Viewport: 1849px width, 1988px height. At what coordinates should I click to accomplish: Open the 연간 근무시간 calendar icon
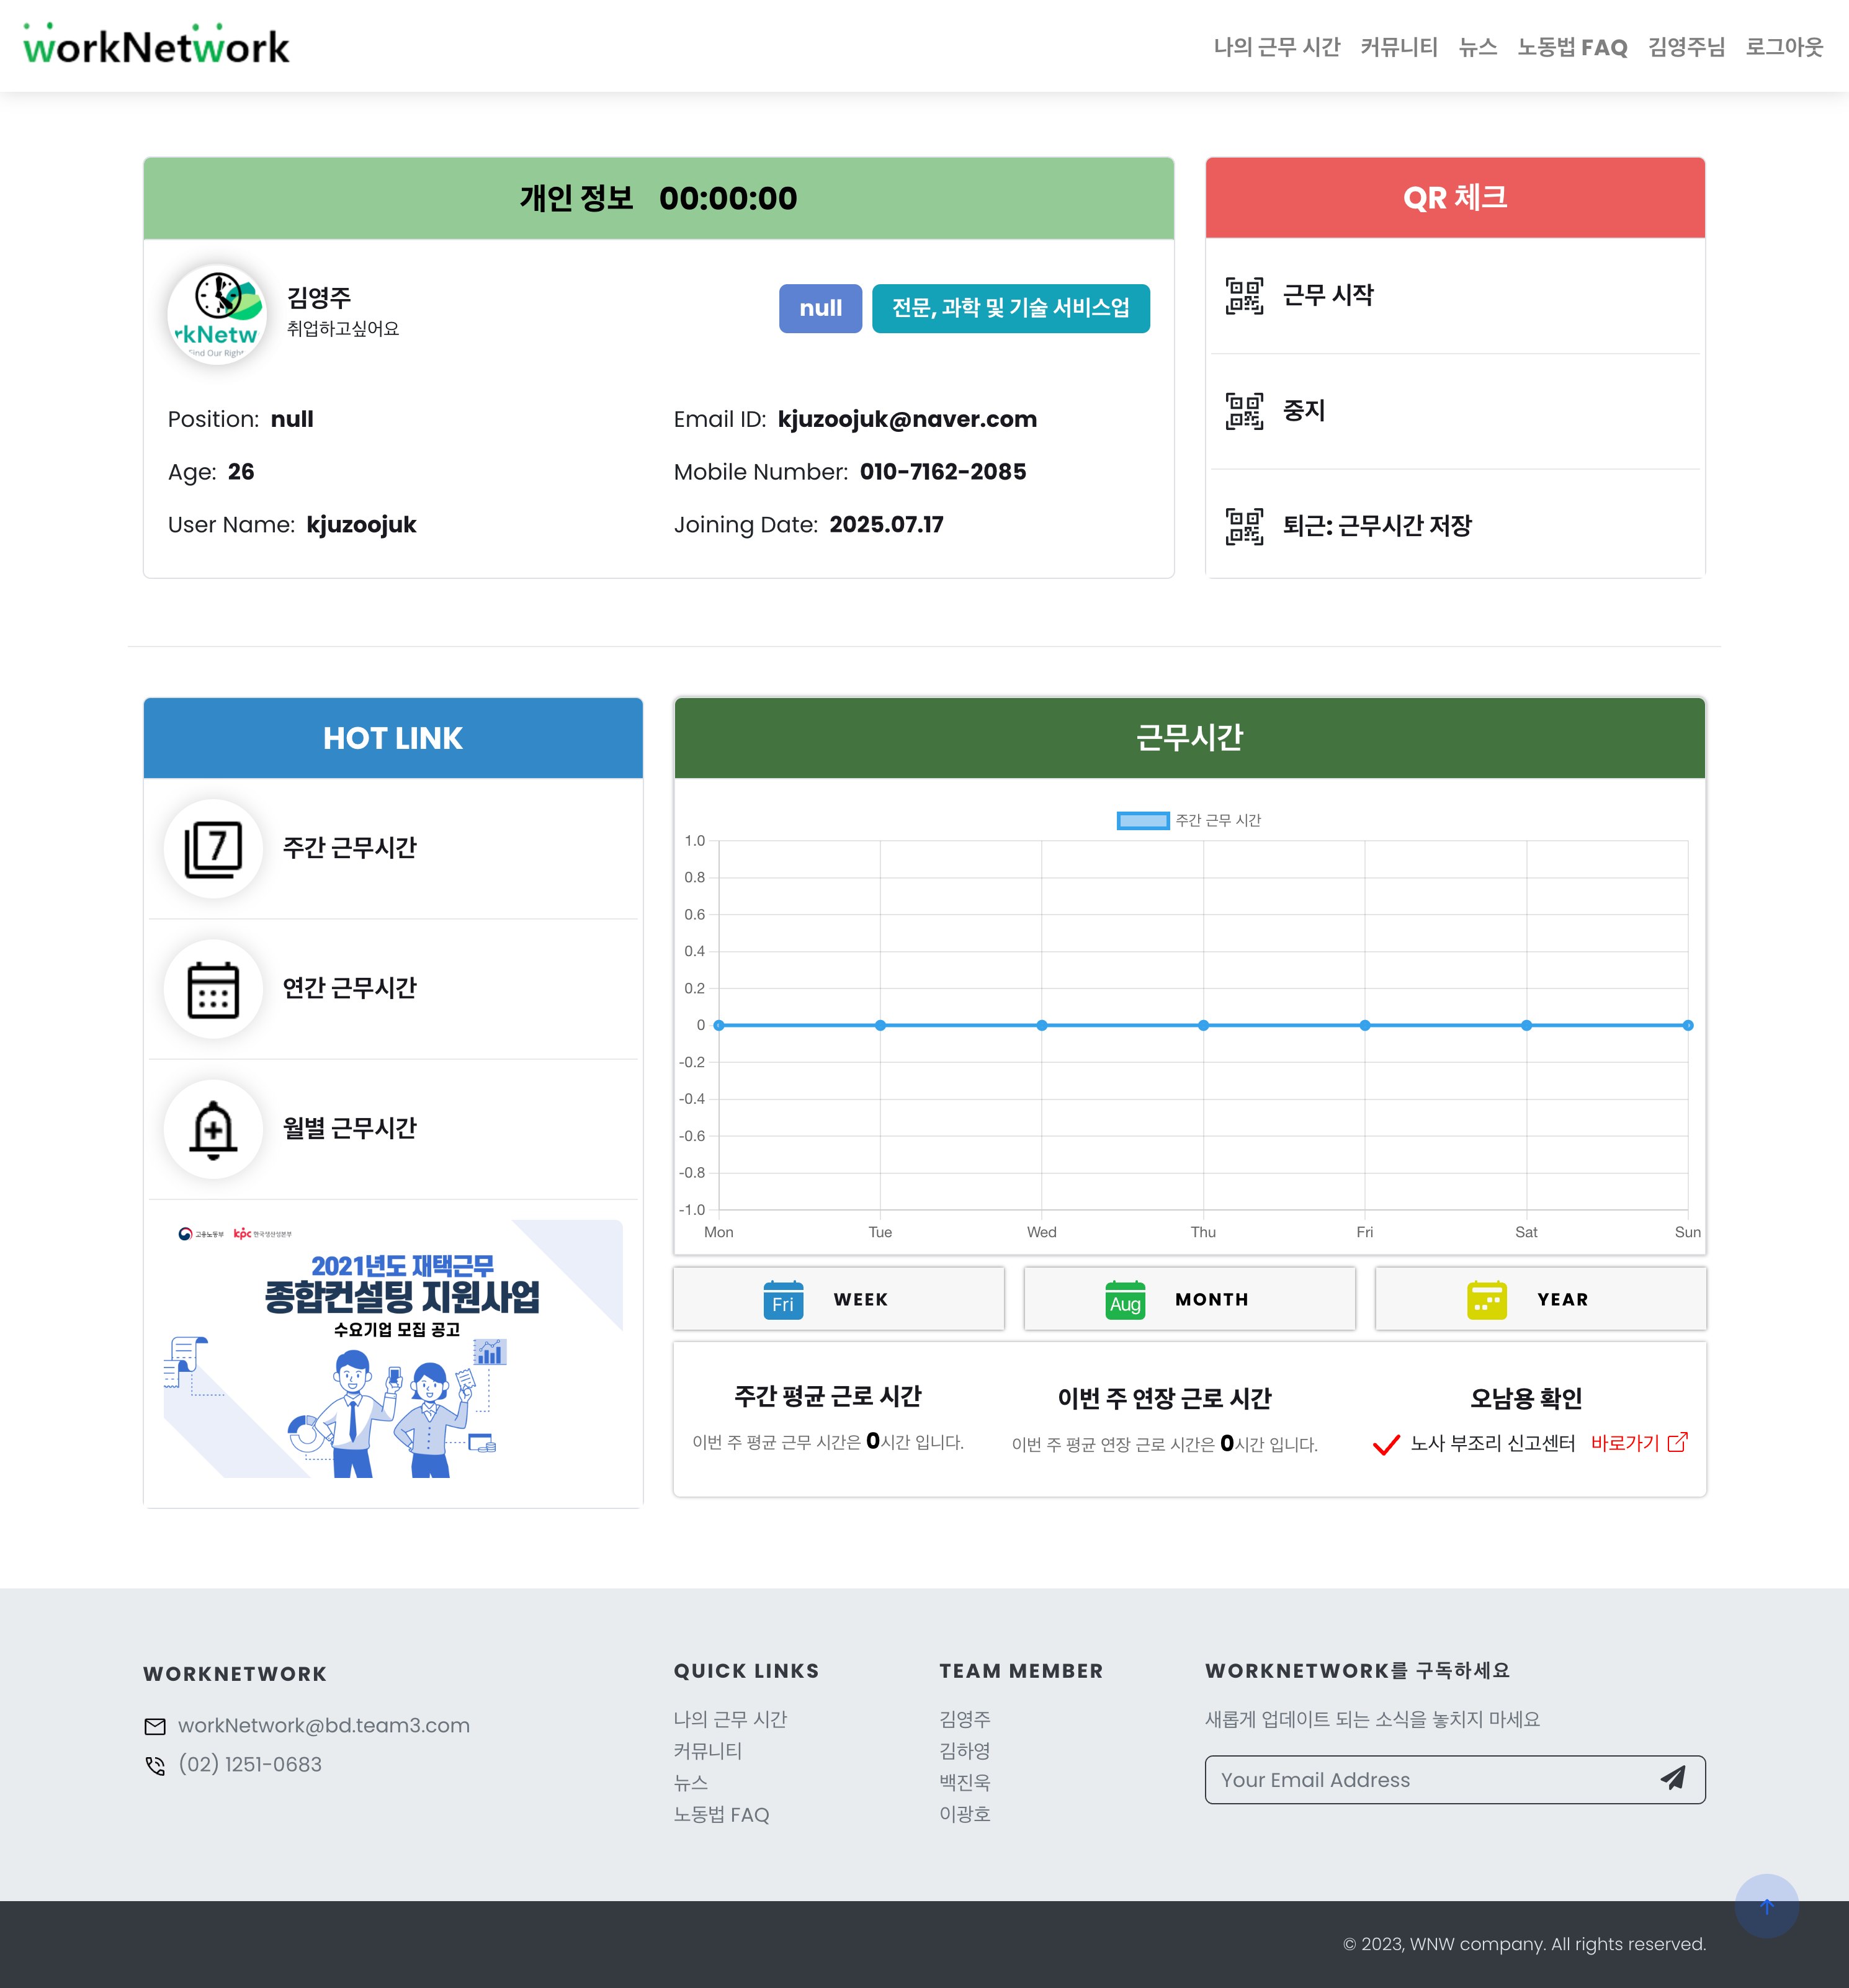coord(213,989)
